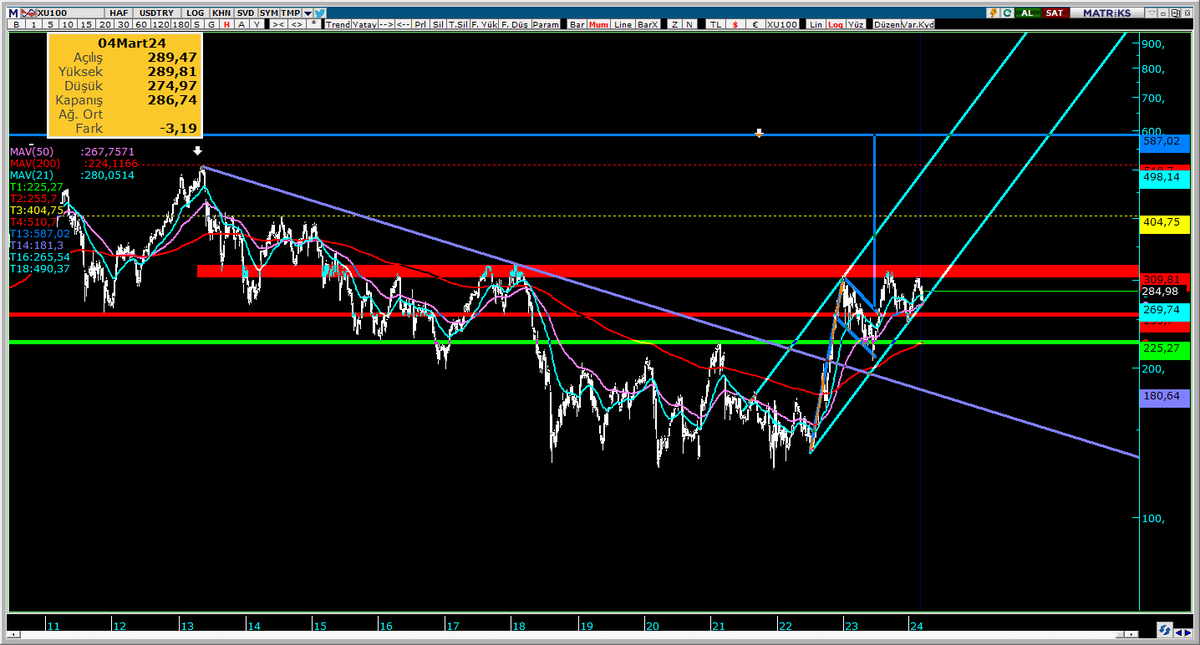Click the F. Yük load button
This screenshot has height=645, width=1200.
pyautogui.click(x=484, y=24)
